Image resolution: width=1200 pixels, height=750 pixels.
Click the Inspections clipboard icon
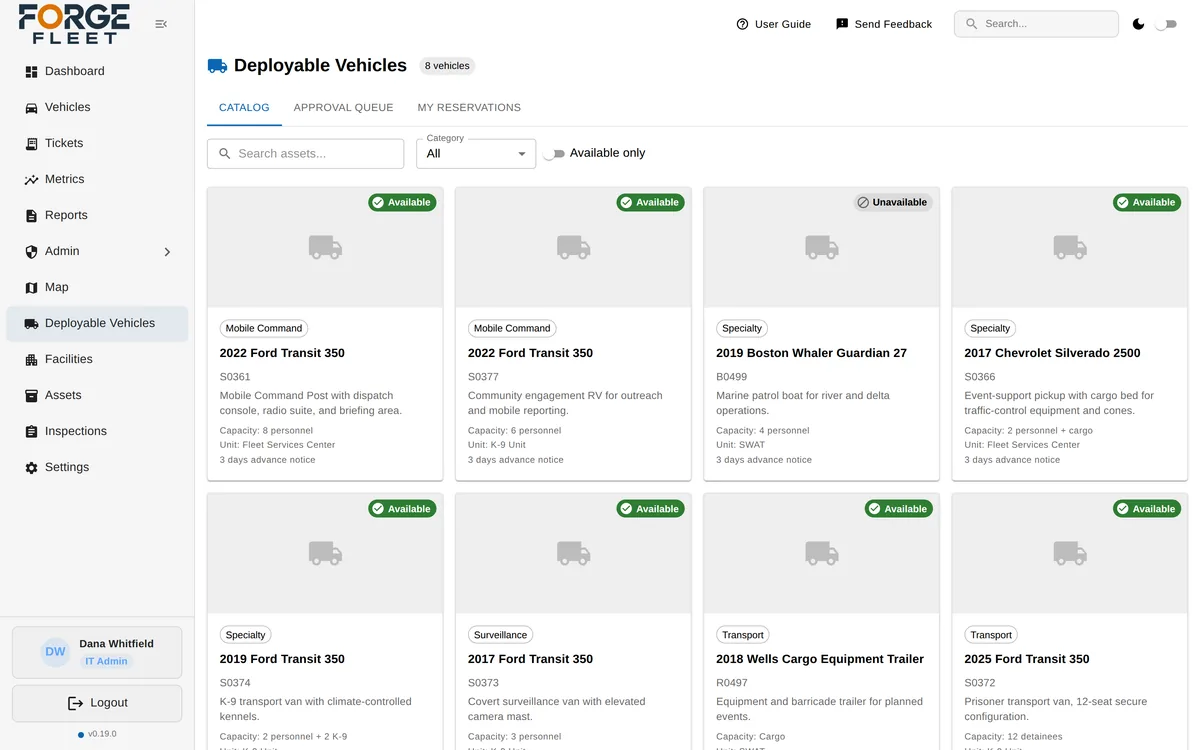[31, 432]
